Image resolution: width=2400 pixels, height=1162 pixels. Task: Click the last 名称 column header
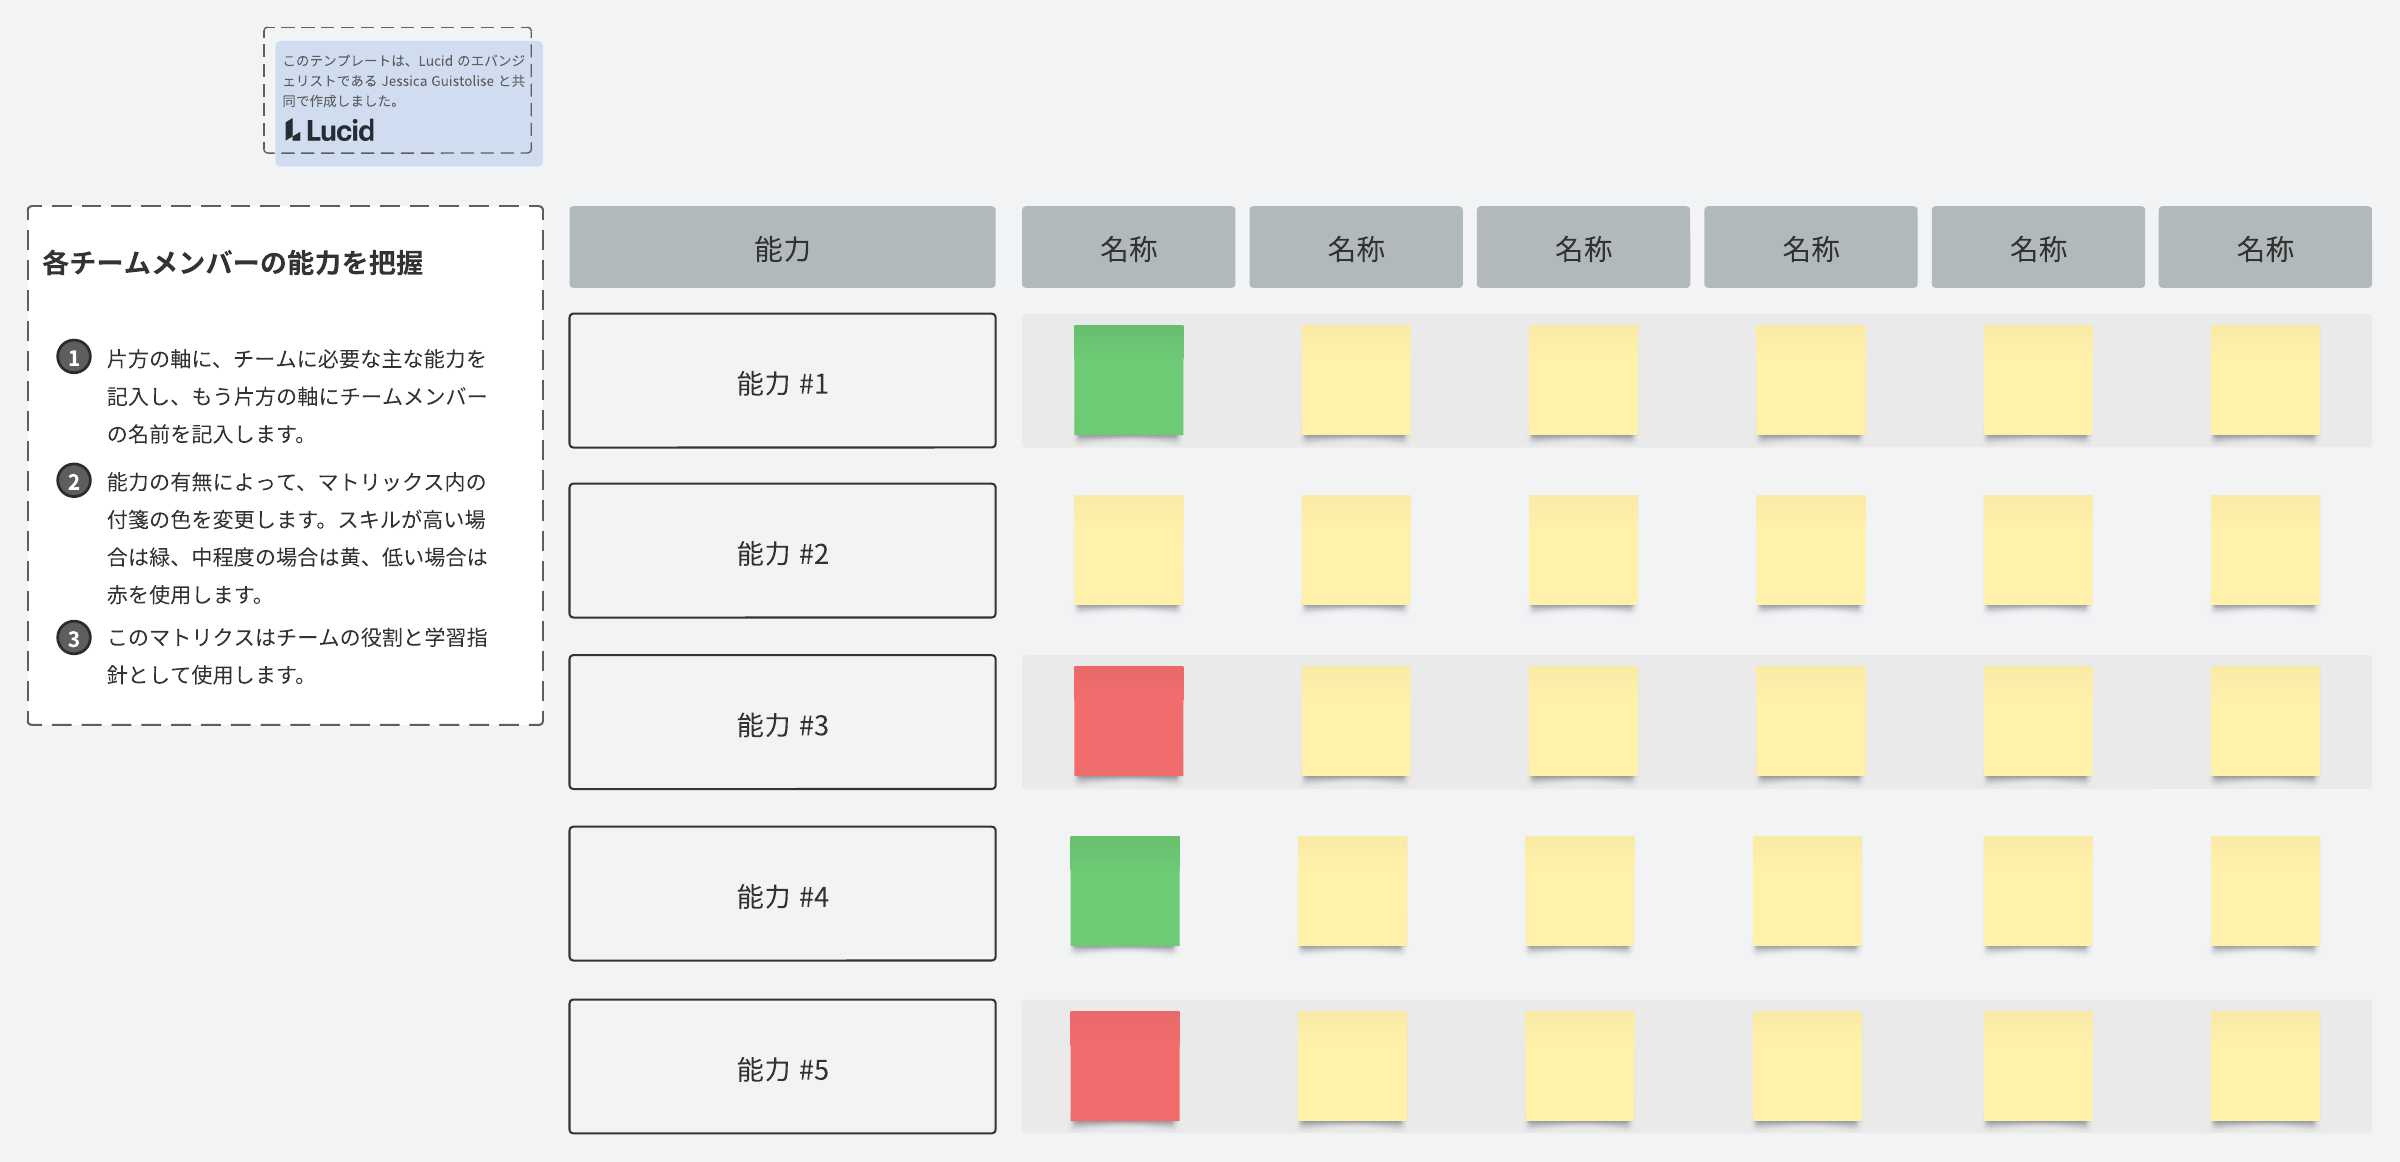pos(2265,247)
